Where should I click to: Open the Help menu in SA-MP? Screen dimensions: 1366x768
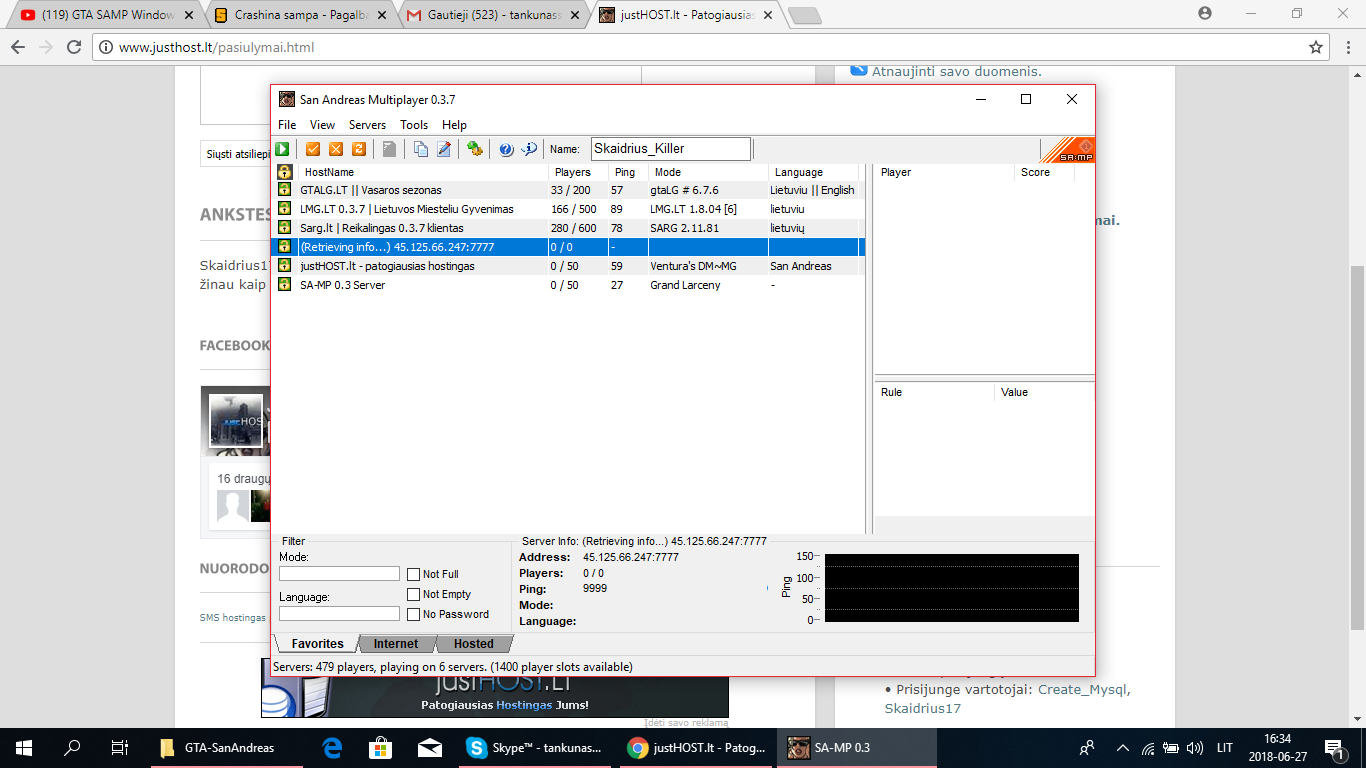[454, 125]
